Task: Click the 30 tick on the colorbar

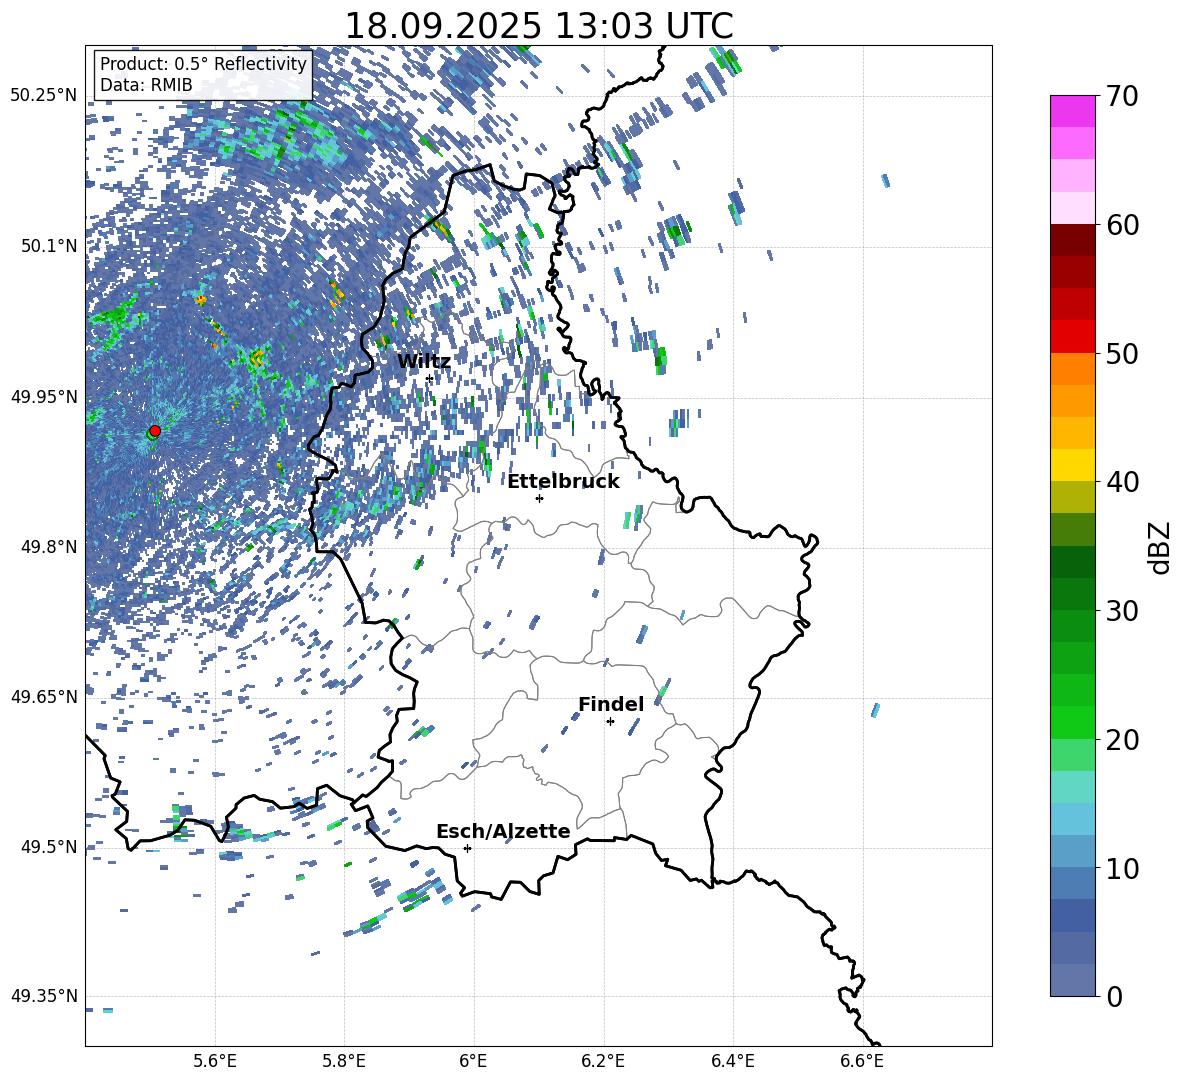Action: coord(1123,611)
